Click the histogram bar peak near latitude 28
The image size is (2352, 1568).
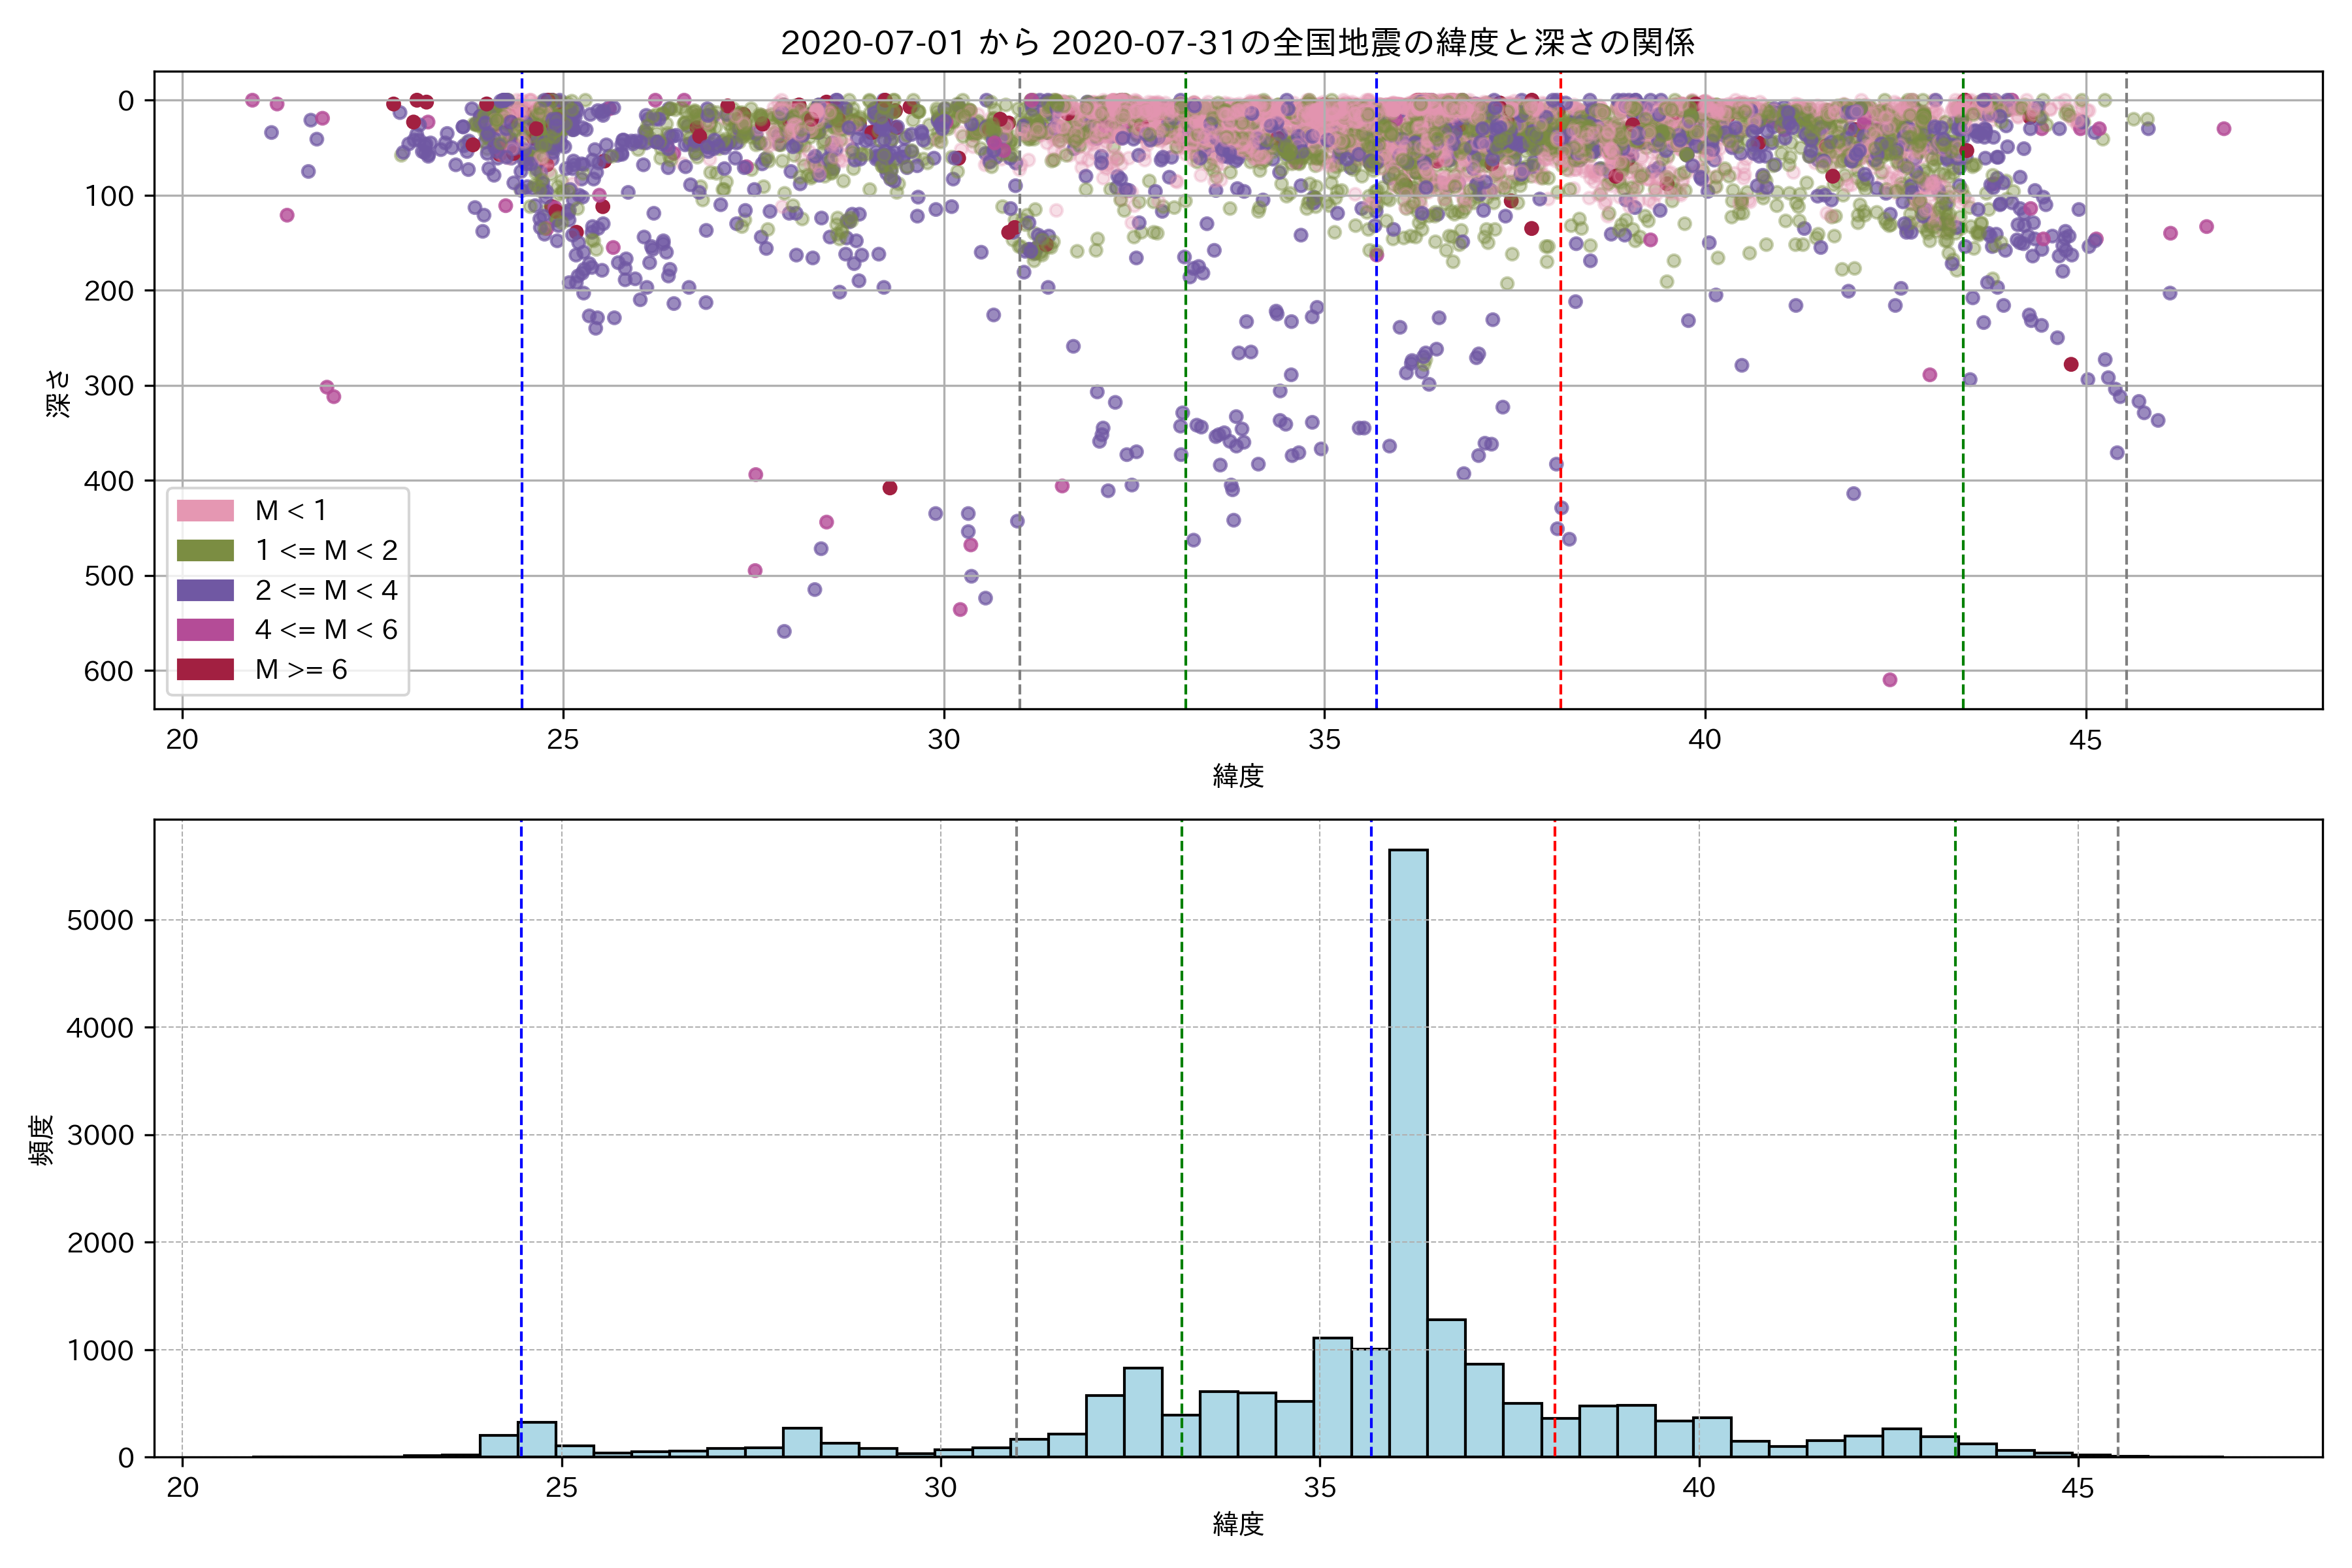(x=802, y=1442)
